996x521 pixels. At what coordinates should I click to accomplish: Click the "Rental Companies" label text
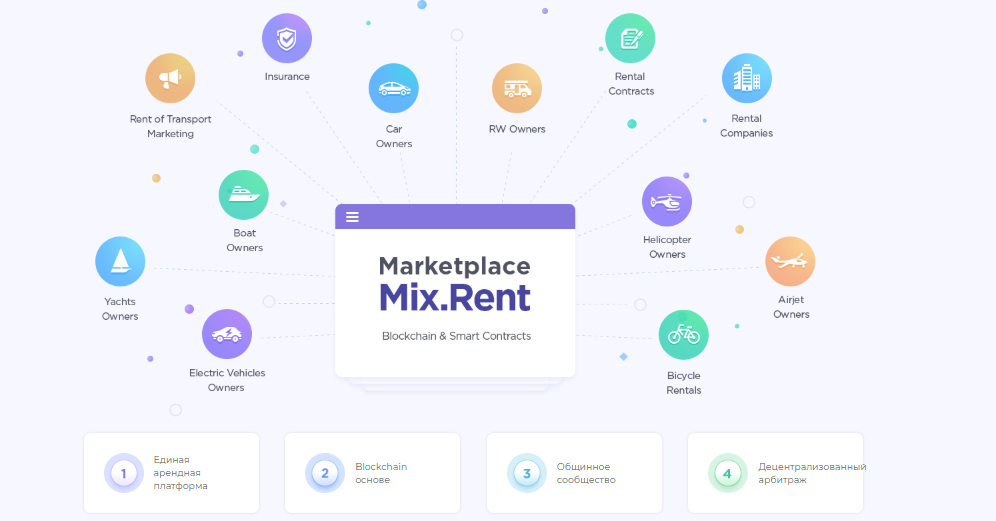(746, 126)
